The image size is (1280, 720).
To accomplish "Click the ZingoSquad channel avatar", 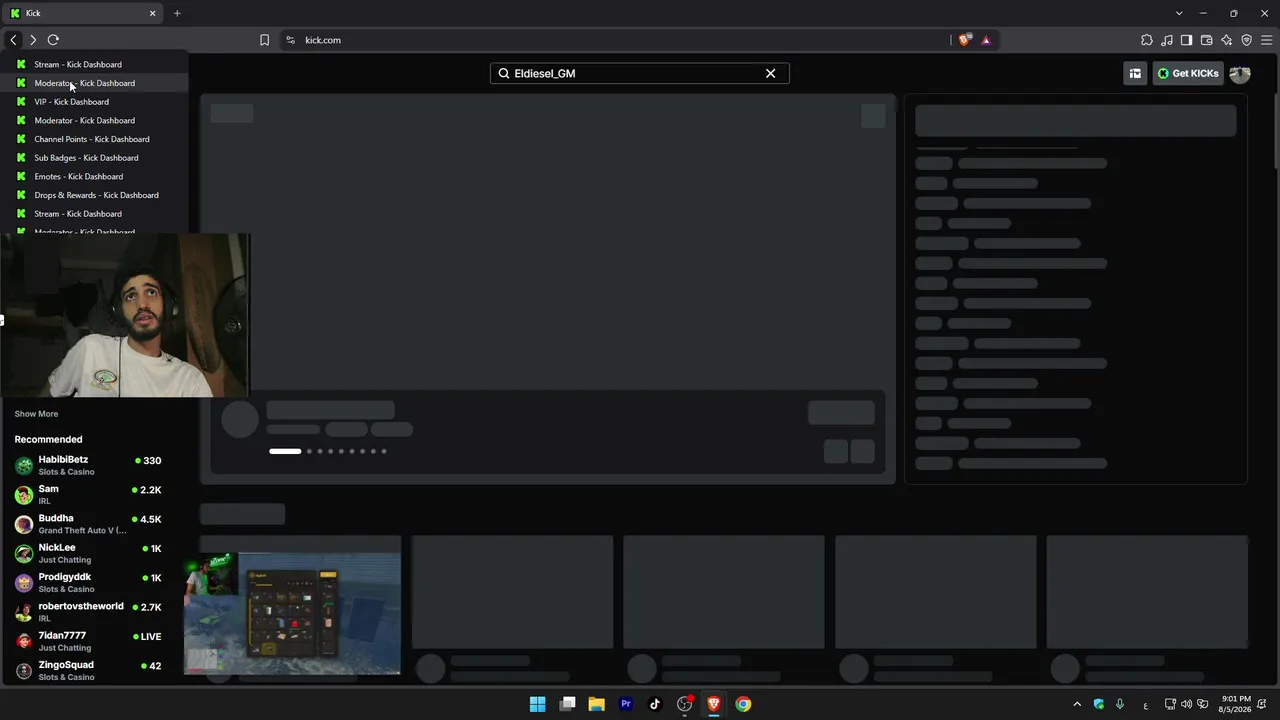I will coord(24,671).
